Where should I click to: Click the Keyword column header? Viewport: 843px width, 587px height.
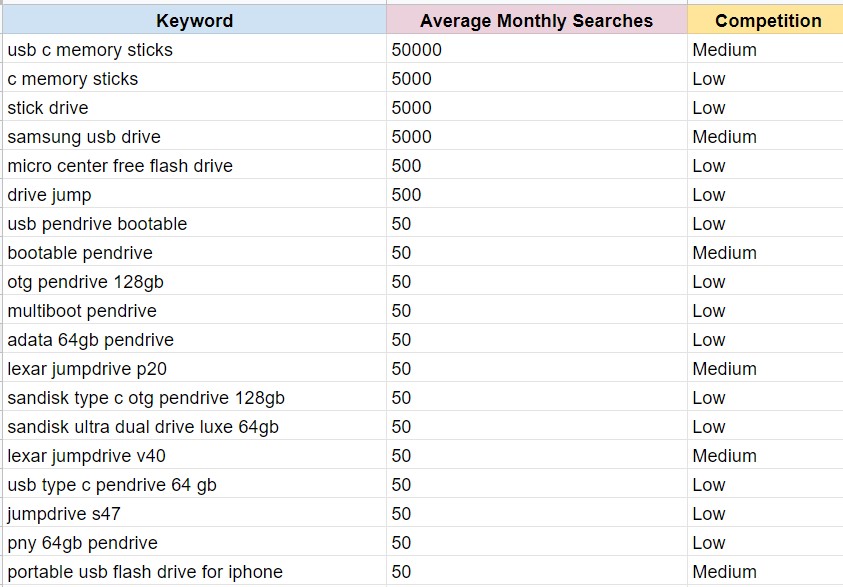coord(194,20)
